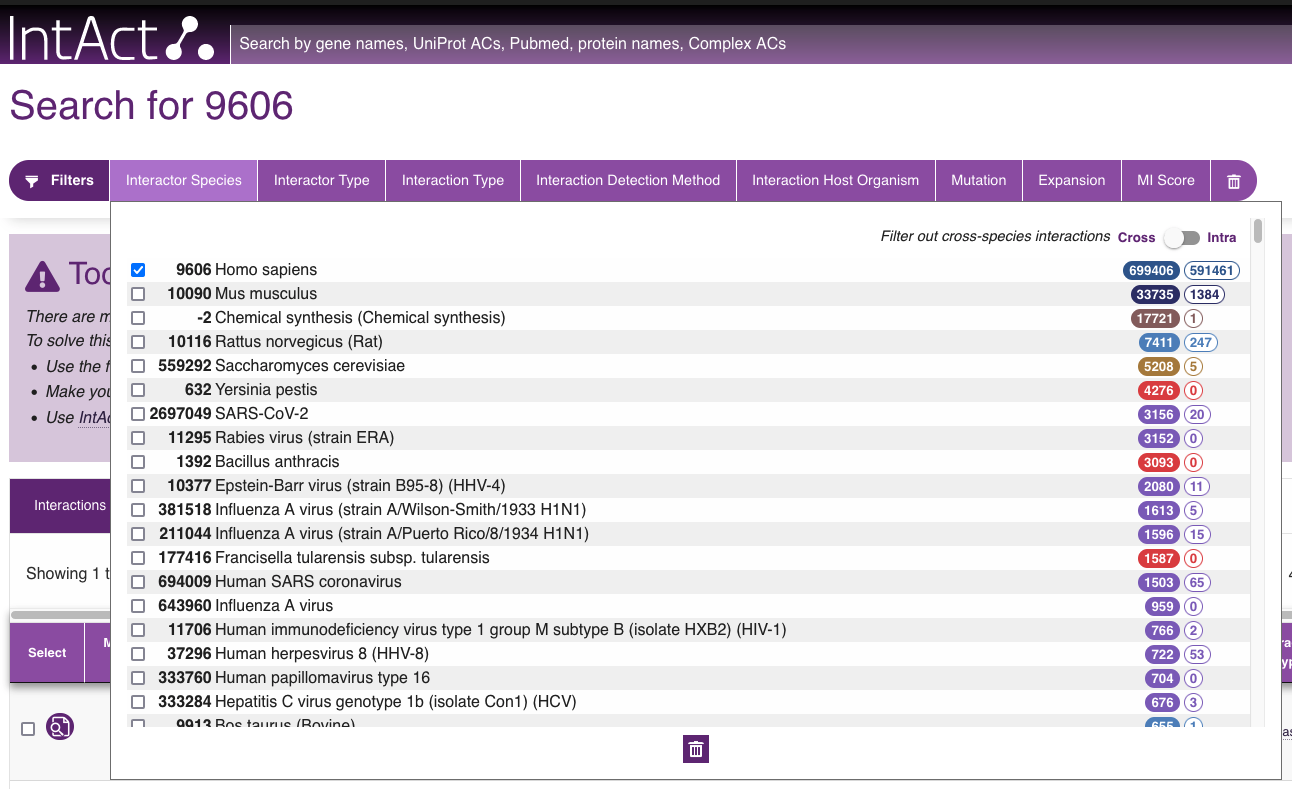The width and height of the screenshot is (1292, 789).
Task: Open the Interaction Host Organism filter
Action: point(836,180)
